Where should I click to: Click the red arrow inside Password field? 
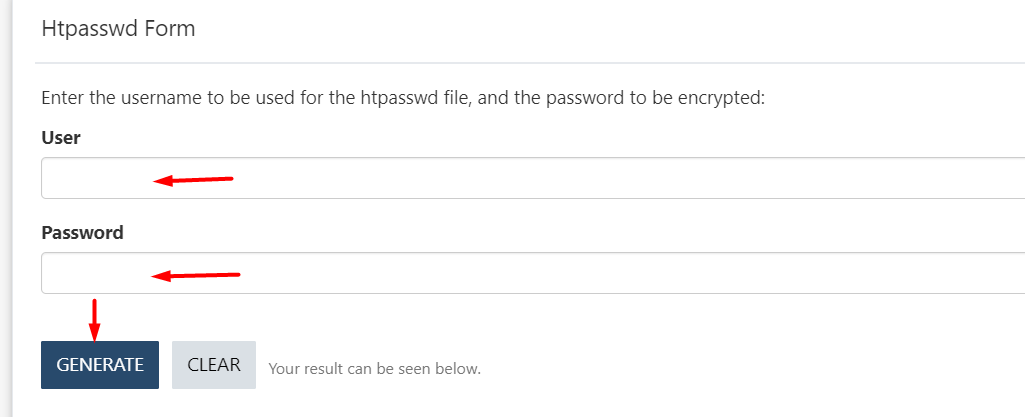[196, 275]
